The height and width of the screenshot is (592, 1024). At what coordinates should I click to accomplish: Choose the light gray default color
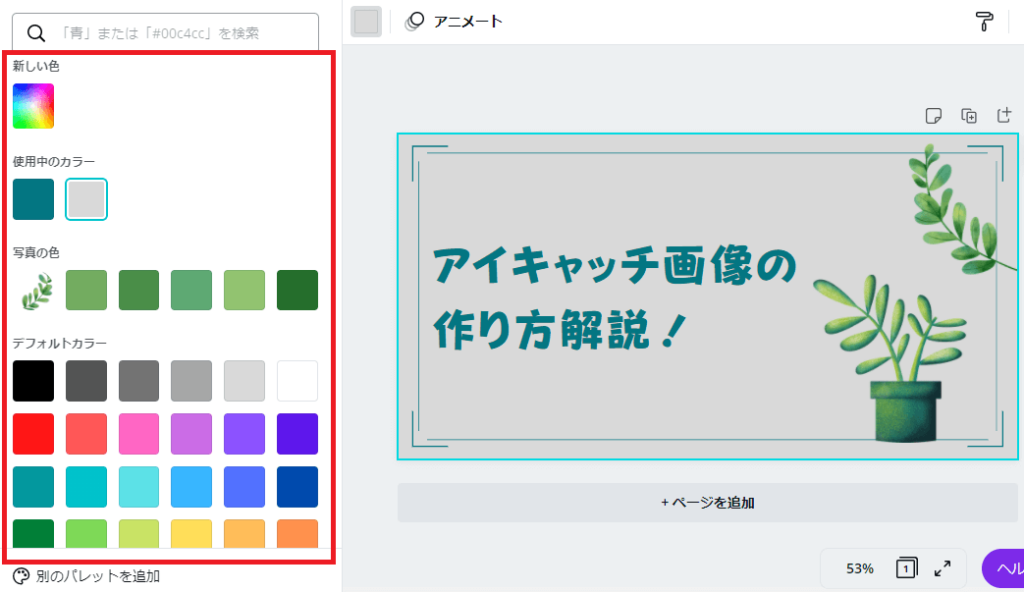click(x=244, y=381)
